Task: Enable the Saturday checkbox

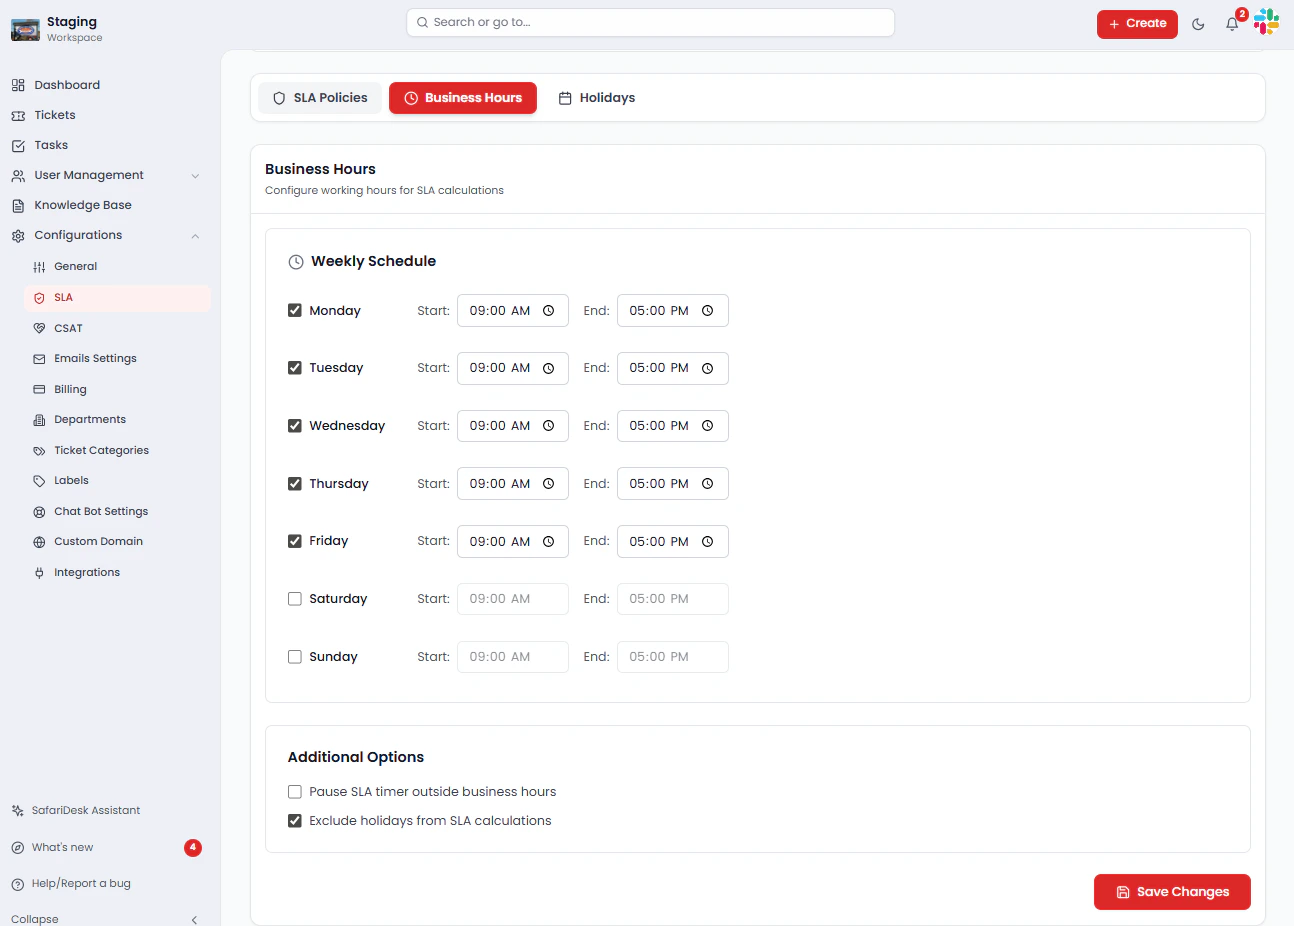Action: (295, 599)
